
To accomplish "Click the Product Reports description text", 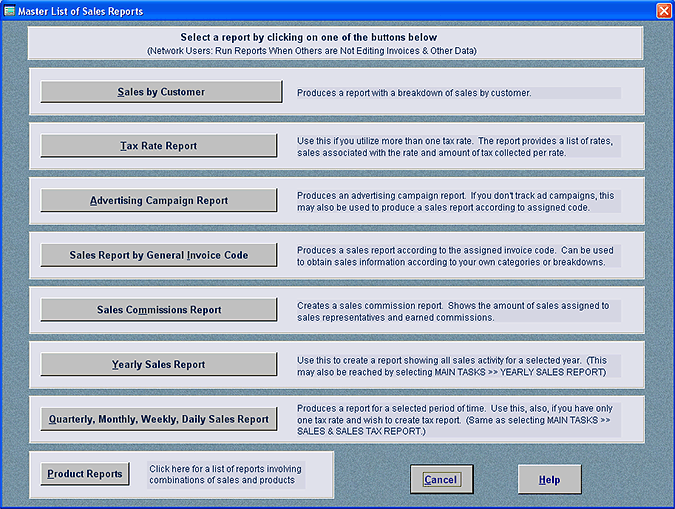I will click(x=225, y=474).
